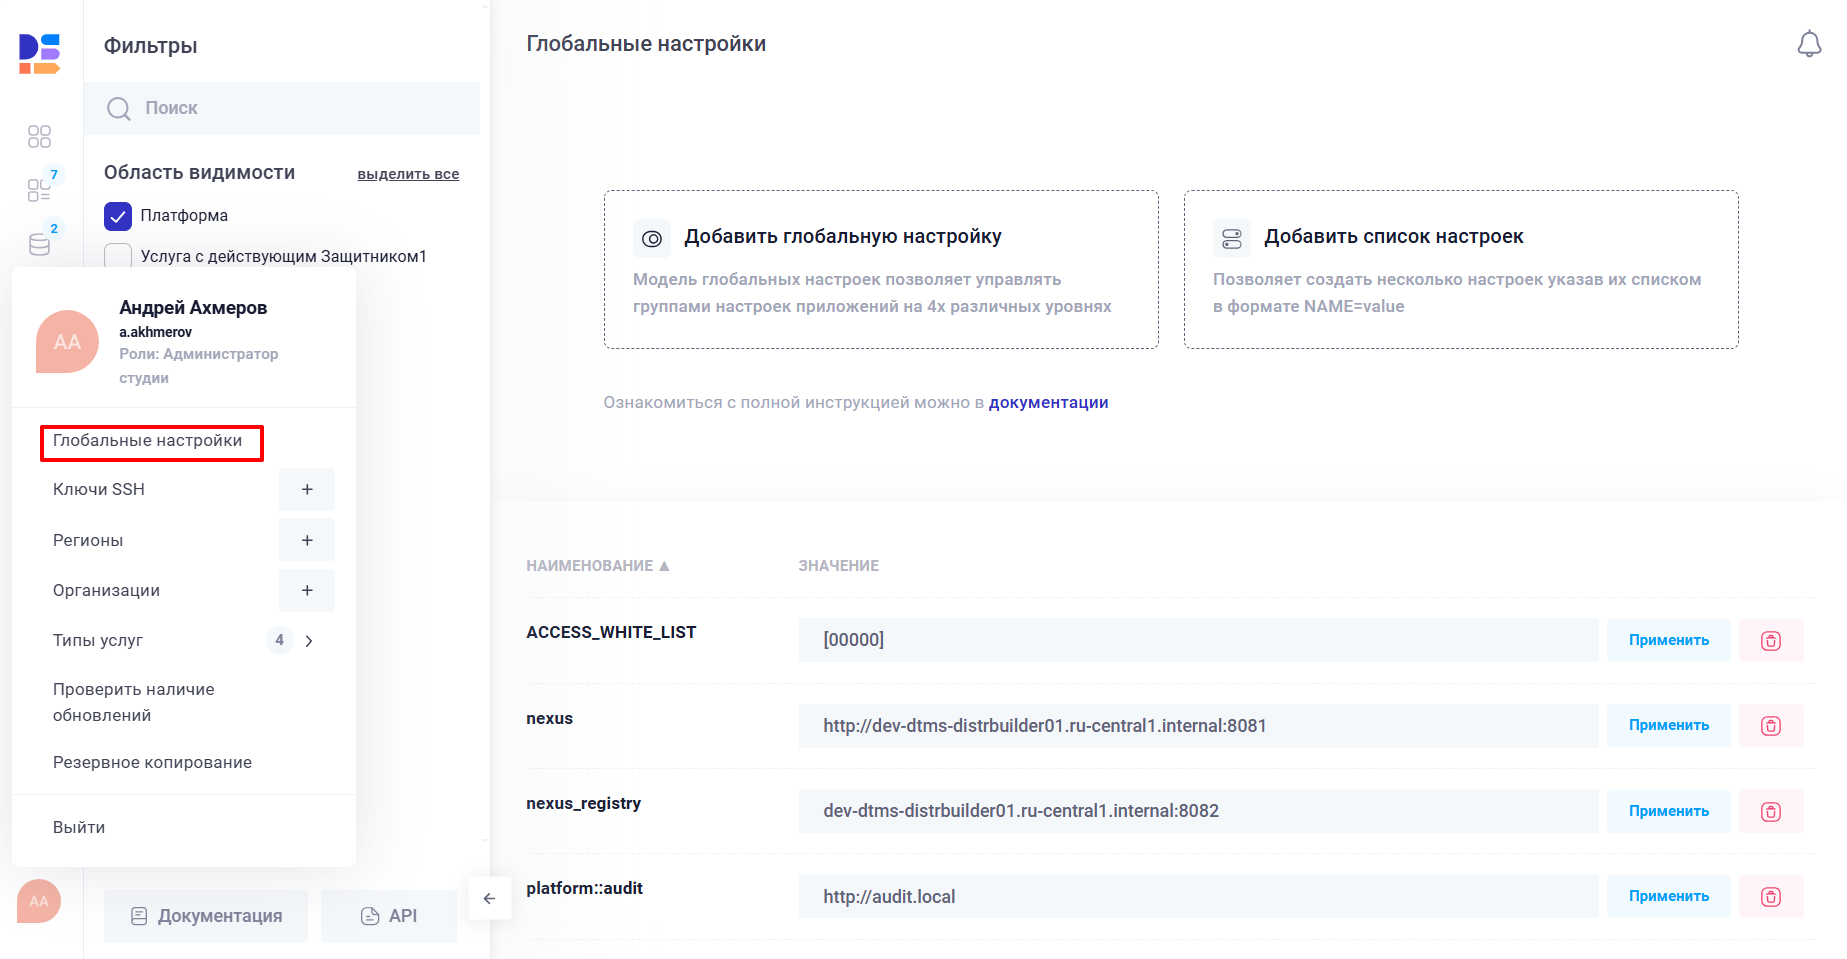Open the services sidebar icon with badge 7

pyautogui.click(x=40, y=188)
